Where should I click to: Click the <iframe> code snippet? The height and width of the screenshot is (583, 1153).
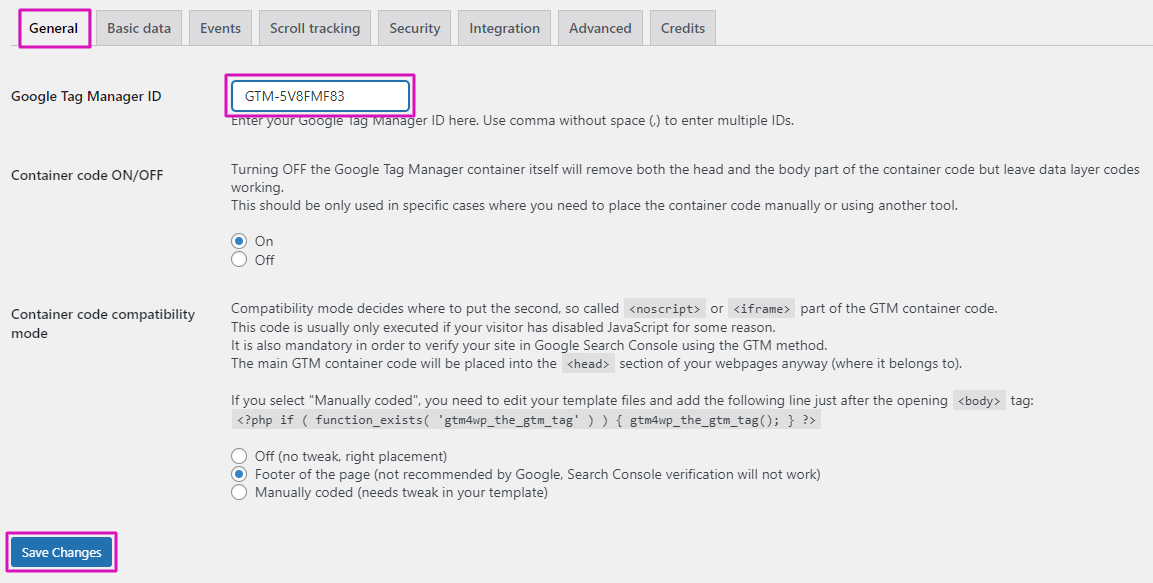[761, 309]
